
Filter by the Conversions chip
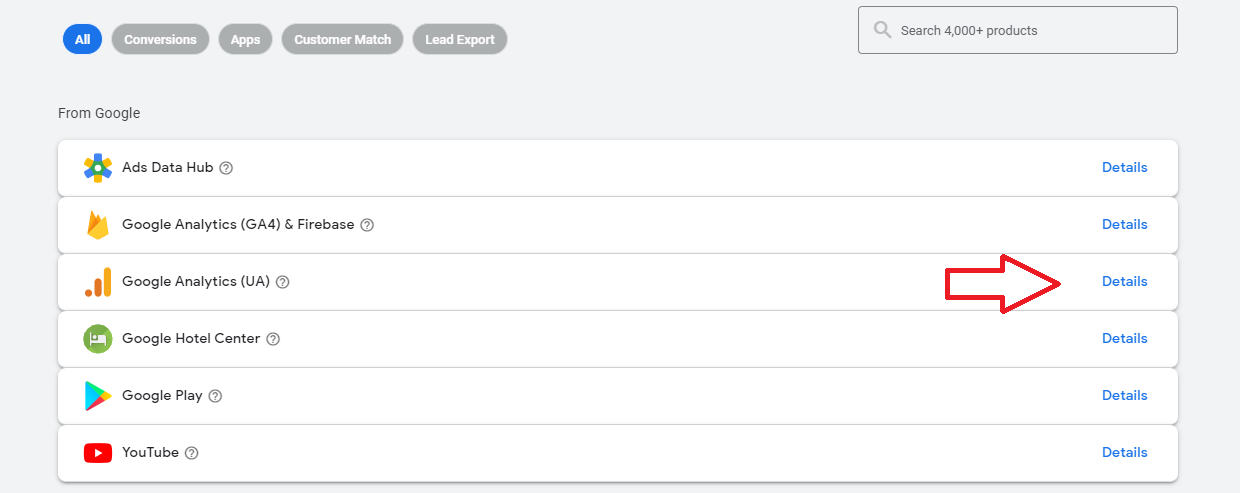[160, 39]
